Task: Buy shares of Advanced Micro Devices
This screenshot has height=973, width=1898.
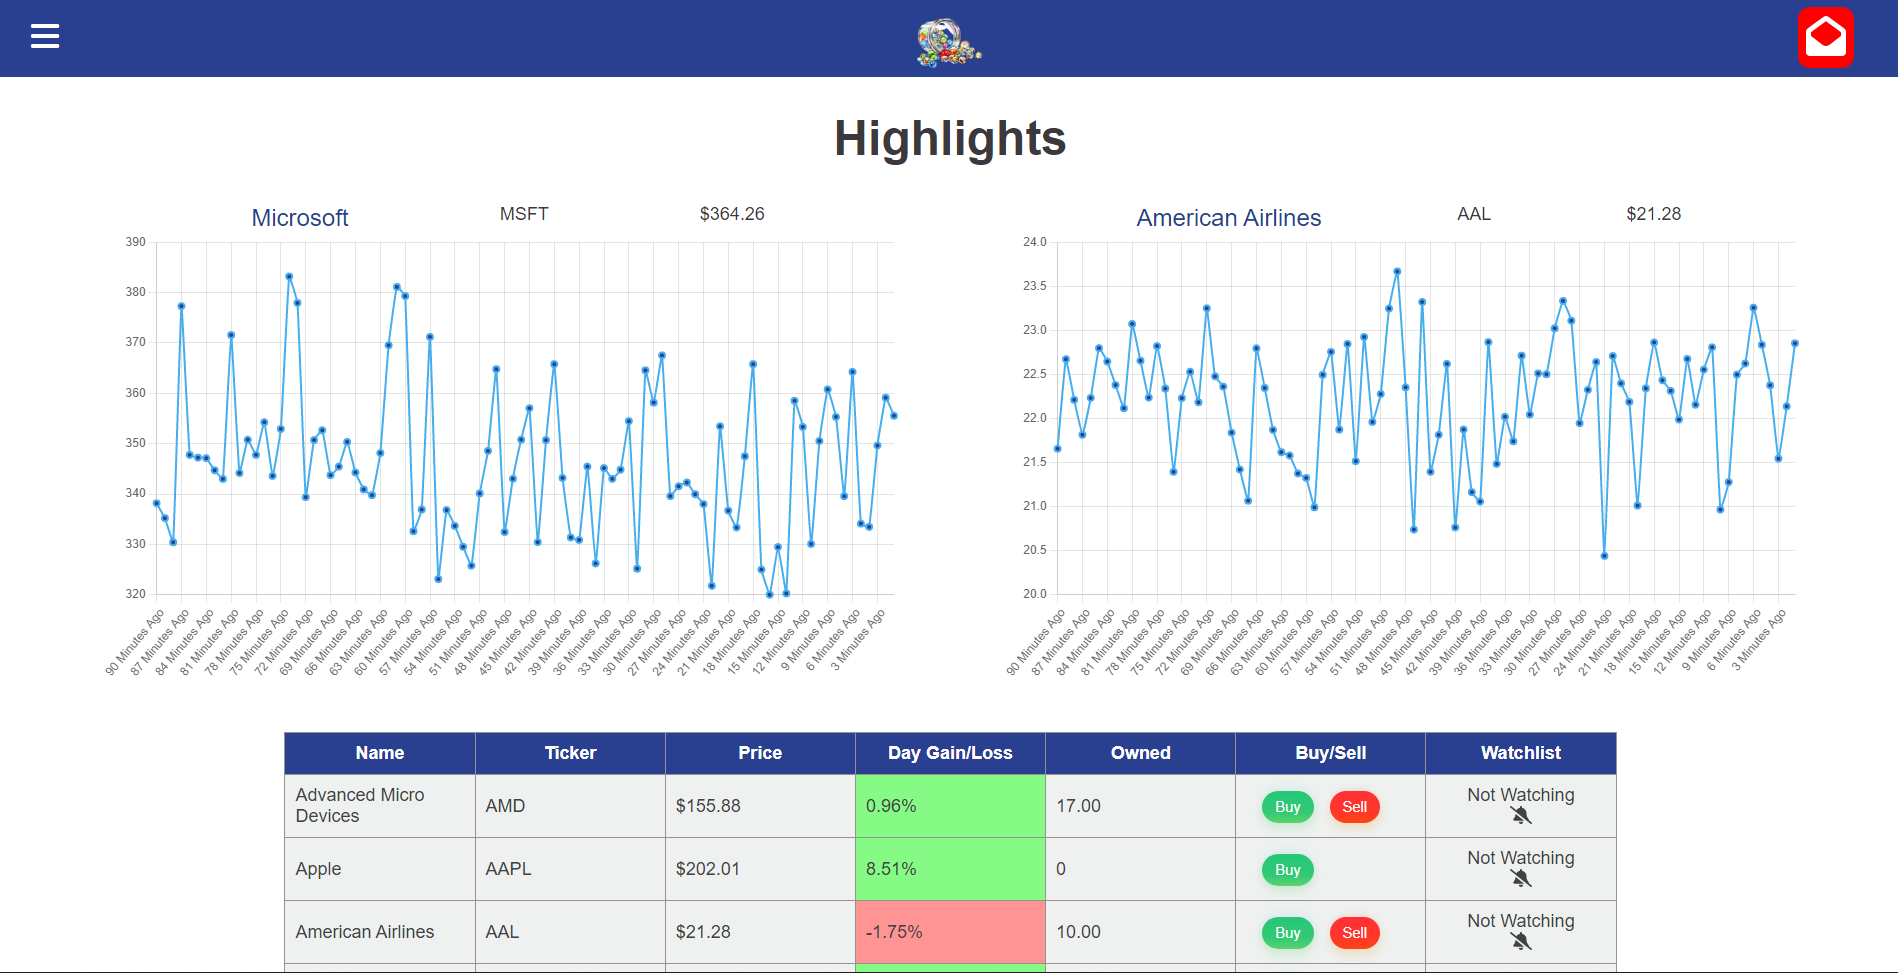Action: tap(1287, 806)
